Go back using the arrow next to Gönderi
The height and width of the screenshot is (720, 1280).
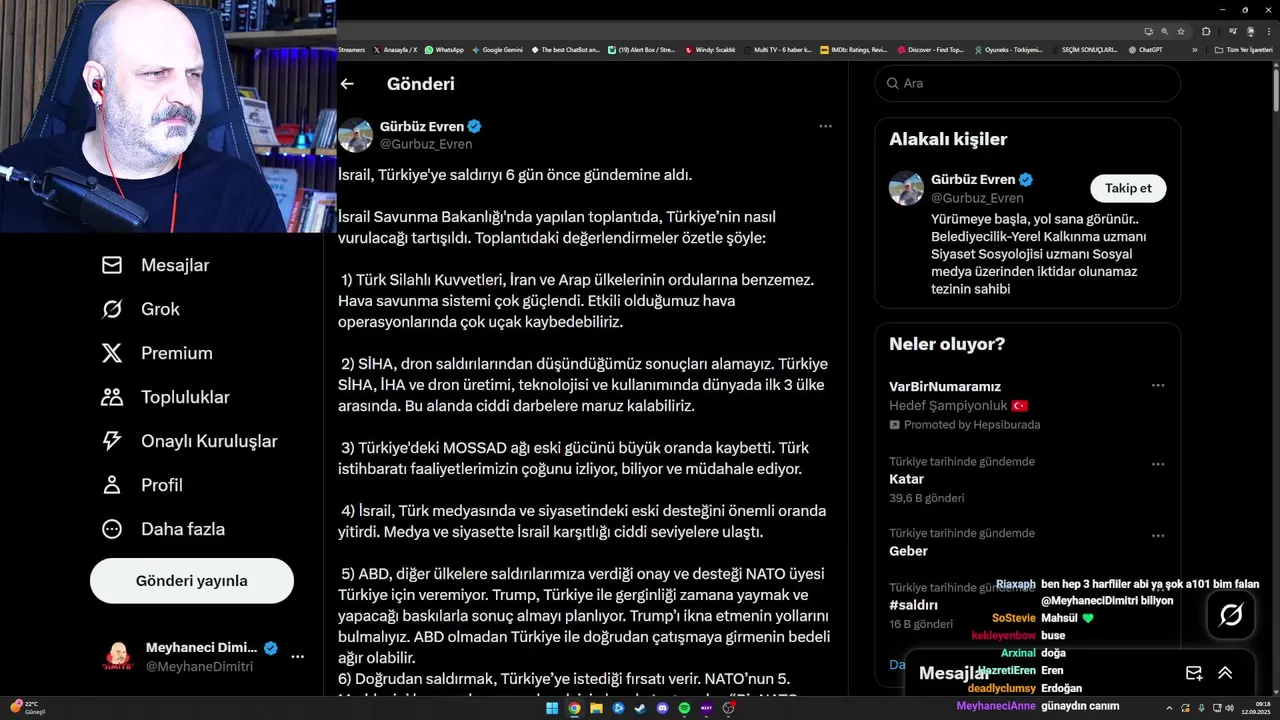coord(347,84)
